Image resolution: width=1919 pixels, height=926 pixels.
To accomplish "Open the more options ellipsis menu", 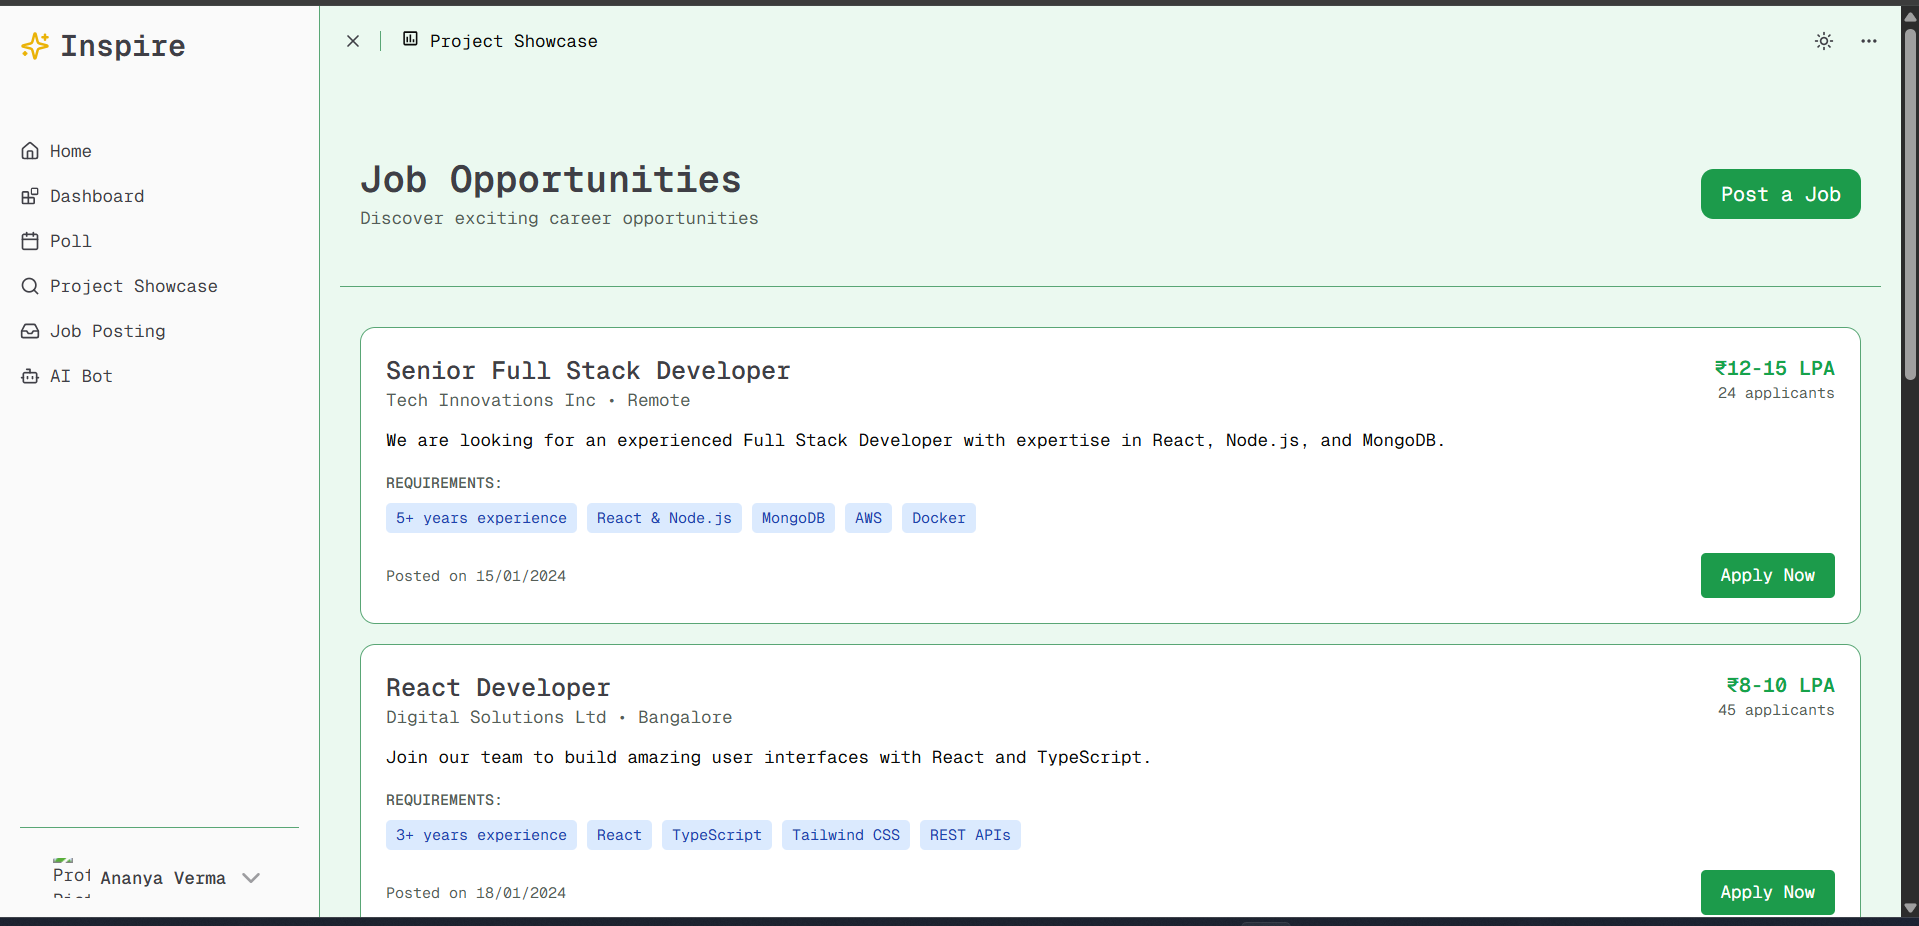I will 1869,41.
